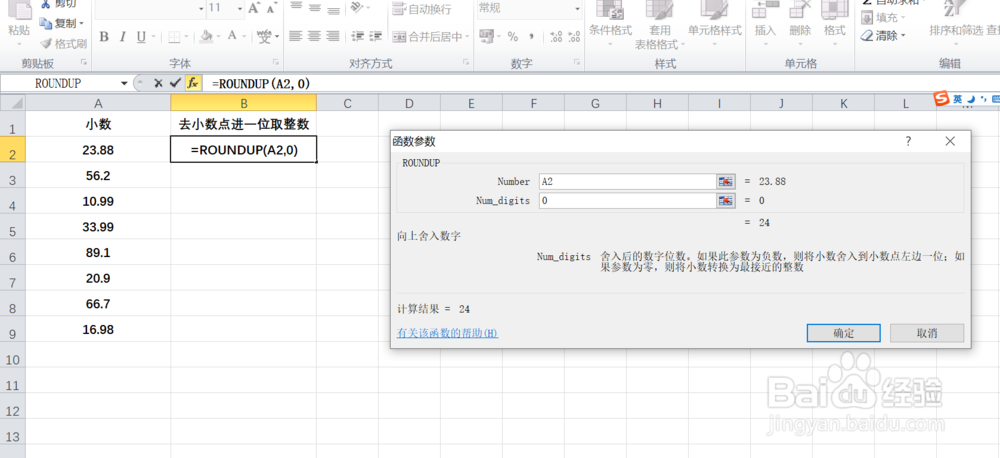Cancel formula entry with the X icon
Viewport: 1000px width, 458px height.
point(158,83)
